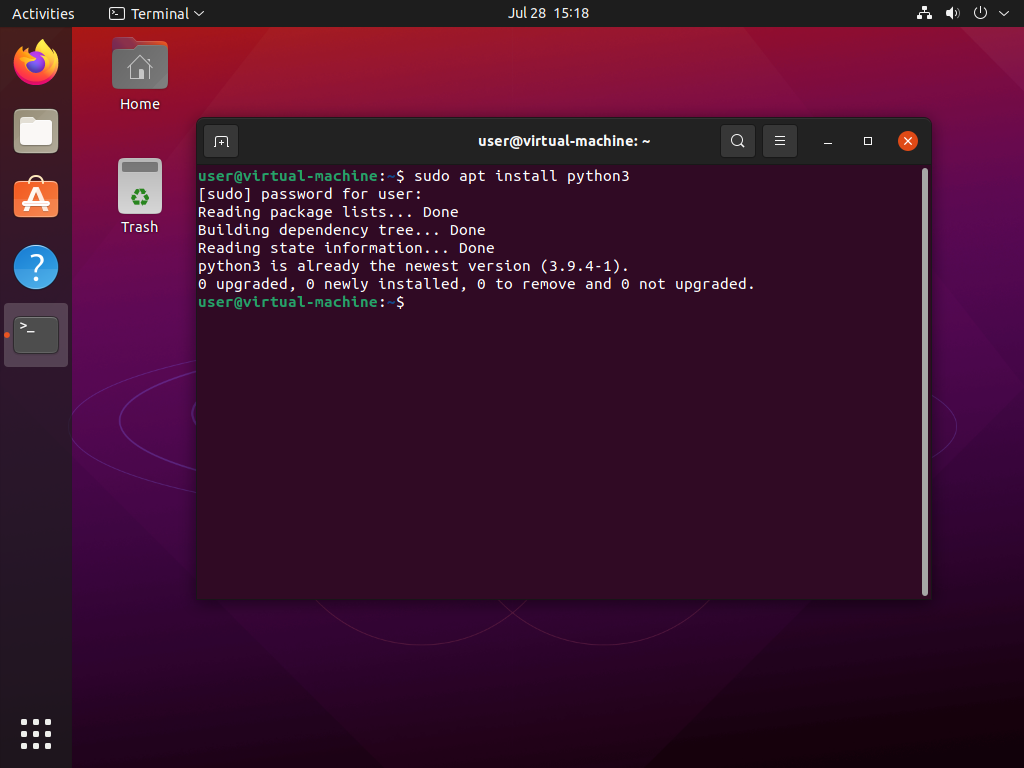
Task: Launch Firefox from the dock
Action: 36,64
